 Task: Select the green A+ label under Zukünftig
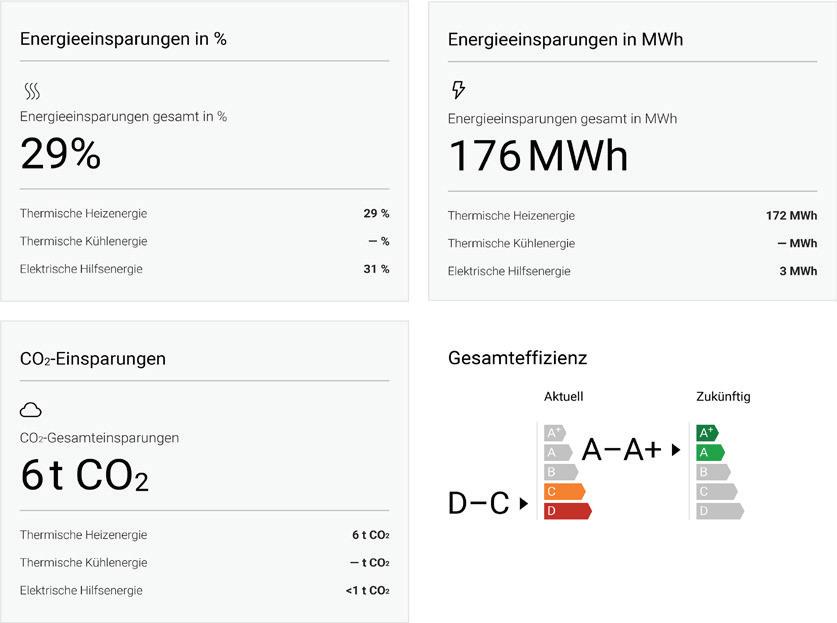(707, 433)
